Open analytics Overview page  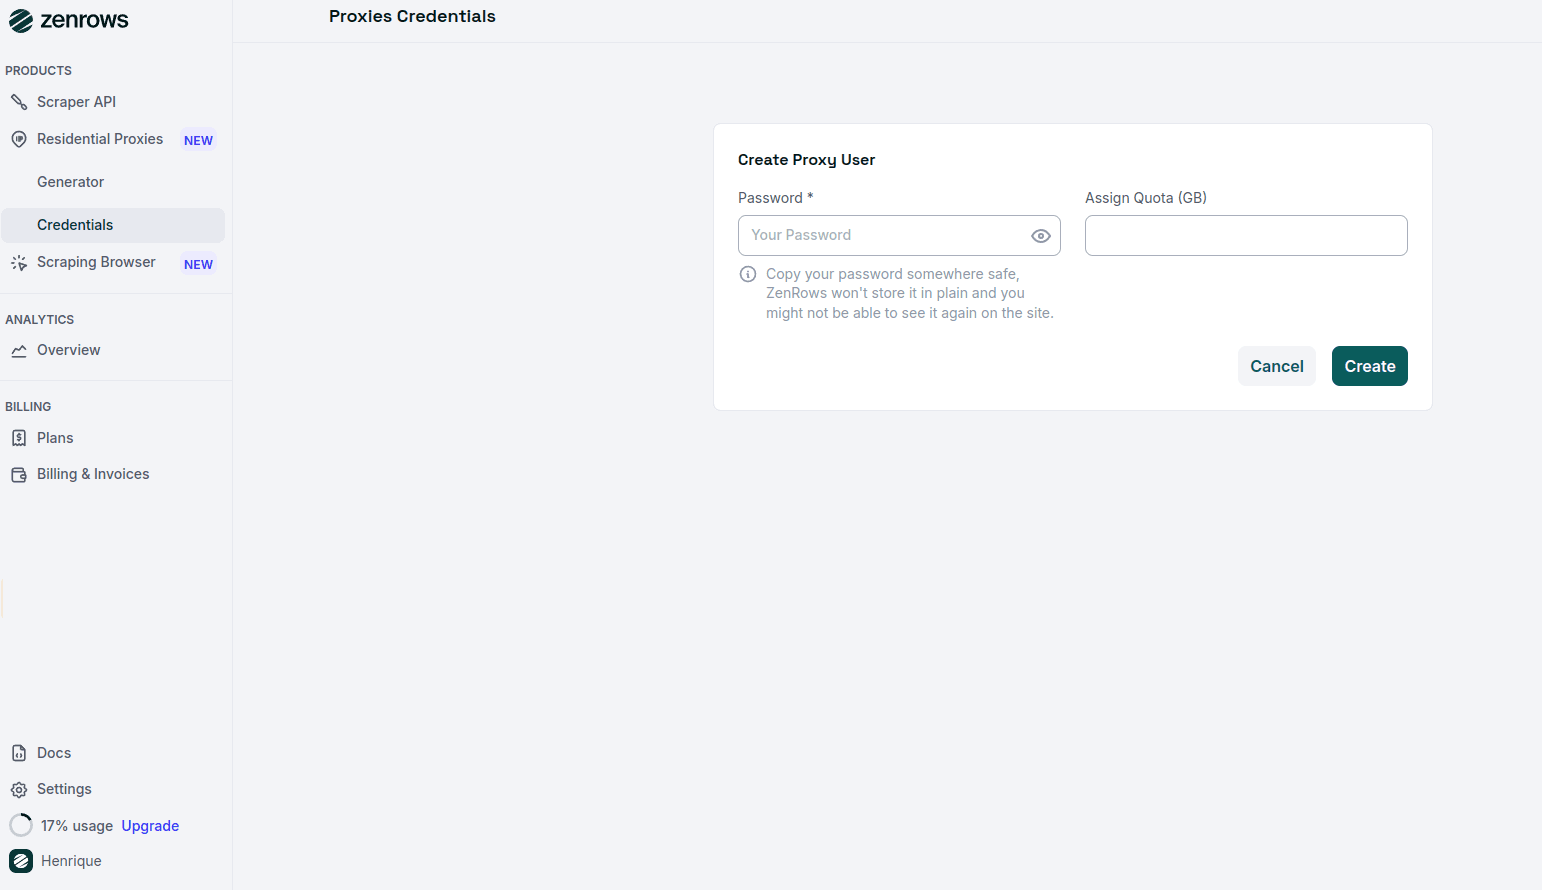(x=68, y=350)
